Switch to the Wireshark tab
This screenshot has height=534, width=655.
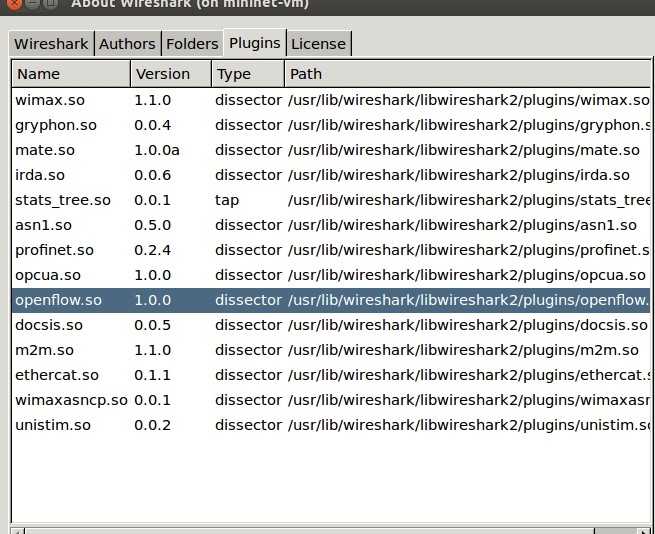(51, 43)
